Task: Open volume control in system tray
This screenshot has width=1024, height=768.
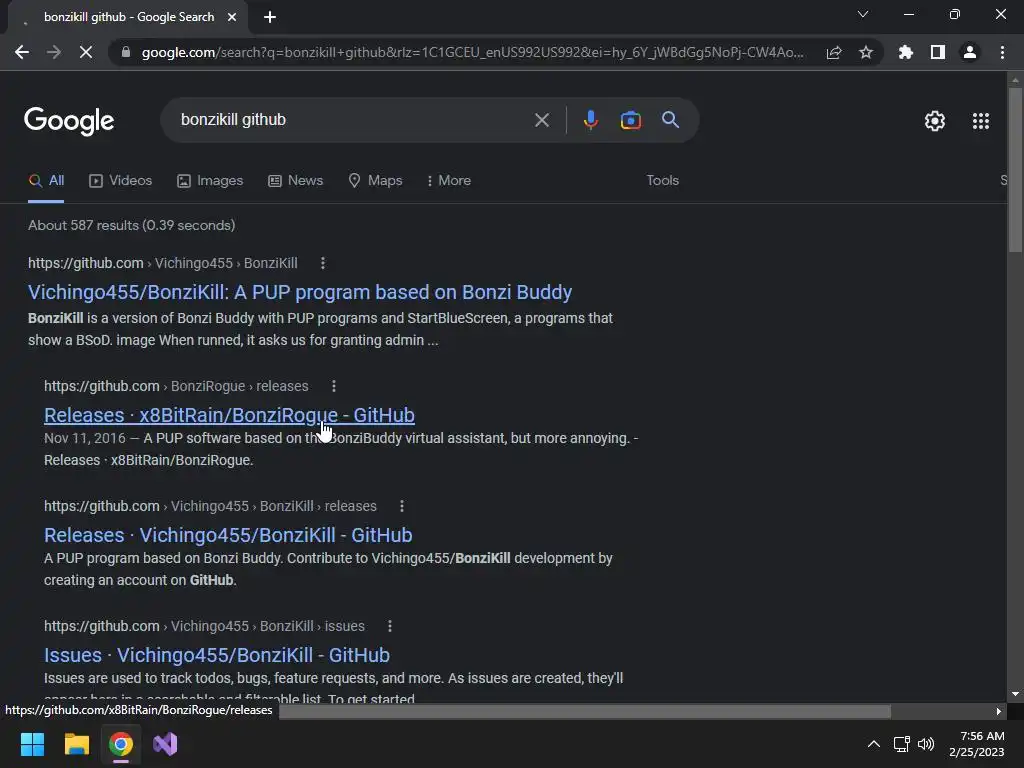Action: [x=926, y=744]
